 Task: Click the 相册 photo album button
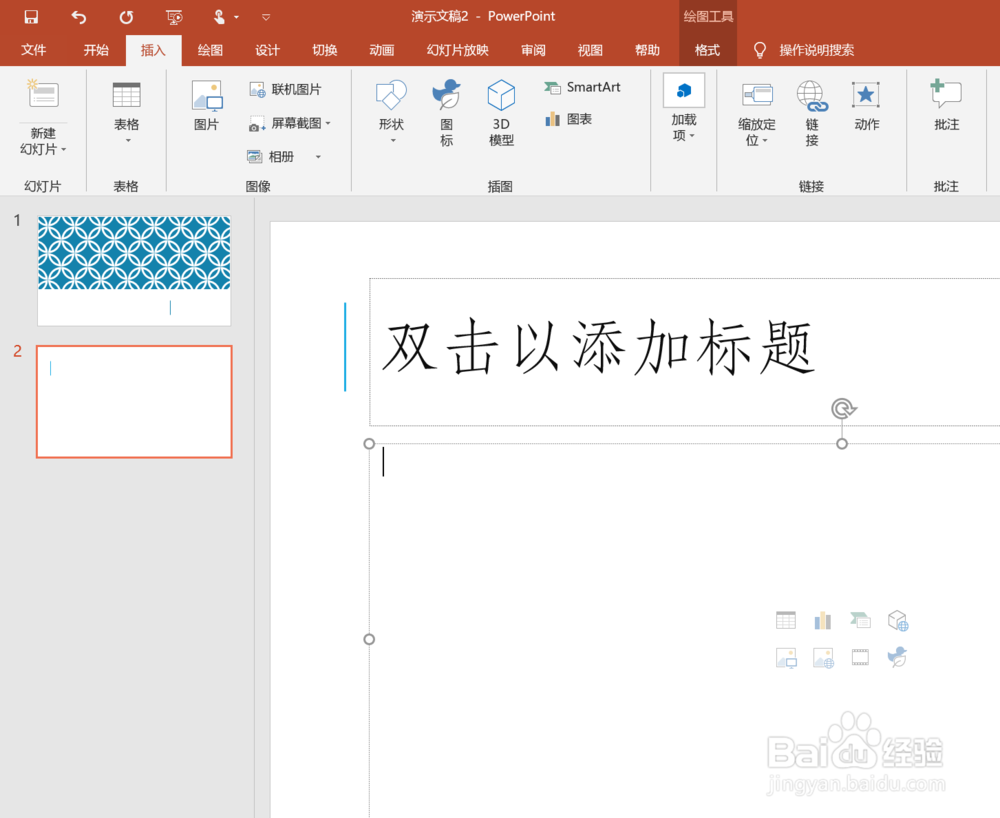pyautogui.click(x=272, y=157)
